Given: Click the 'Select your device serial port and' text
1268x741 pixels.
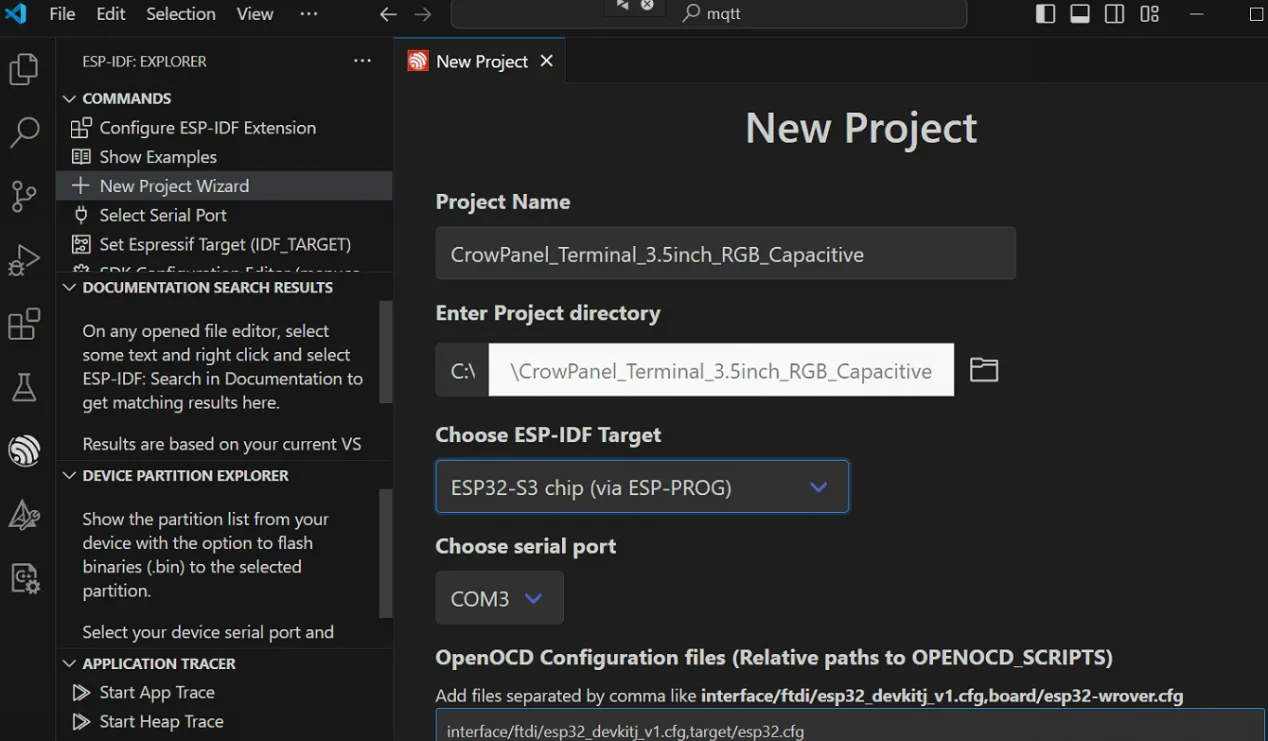Looking at the screenshot, I should coord(208,632).
